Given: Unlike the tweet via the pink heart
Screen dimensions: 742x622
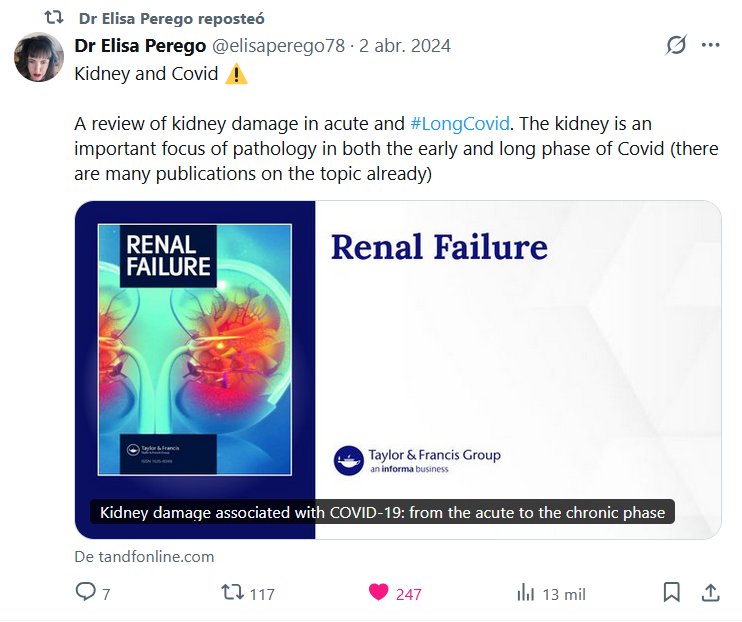Looking at the screenshot, I should (x=378, y=592).
